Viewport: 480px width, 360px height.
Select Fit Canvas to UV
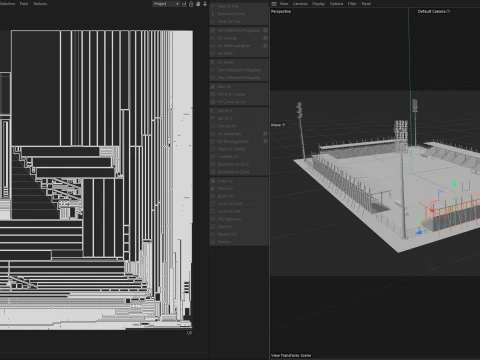(x=239, y=102)
